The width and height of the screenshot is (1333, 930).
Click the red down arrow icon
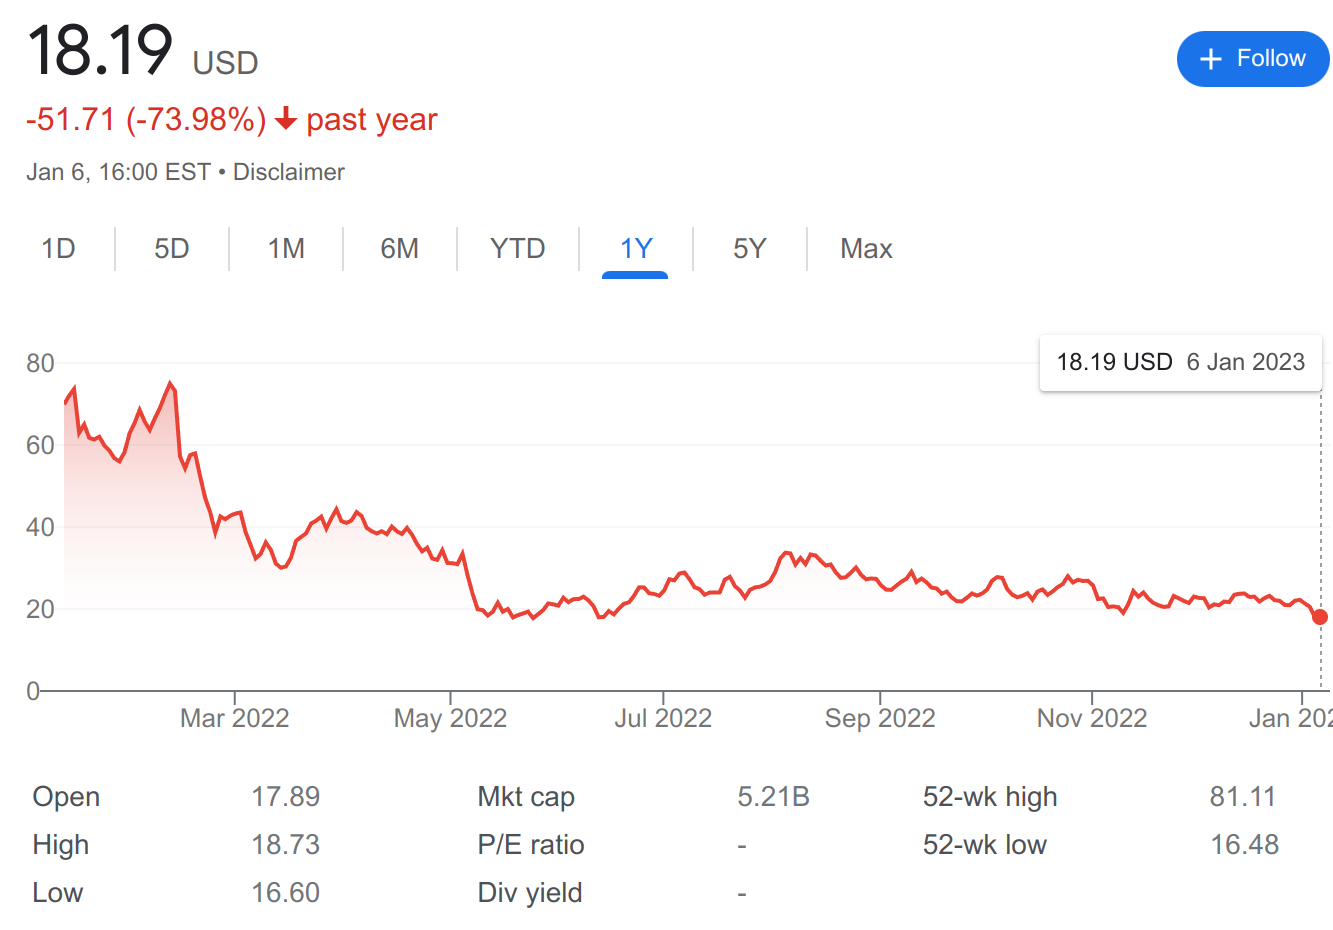point(286,119)
